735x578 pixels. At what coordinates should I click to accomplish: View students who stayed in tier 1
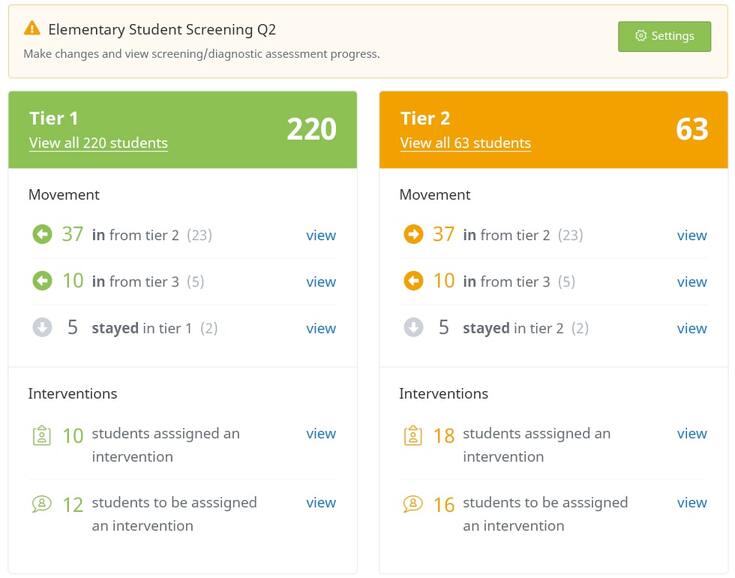click(321, 328)
